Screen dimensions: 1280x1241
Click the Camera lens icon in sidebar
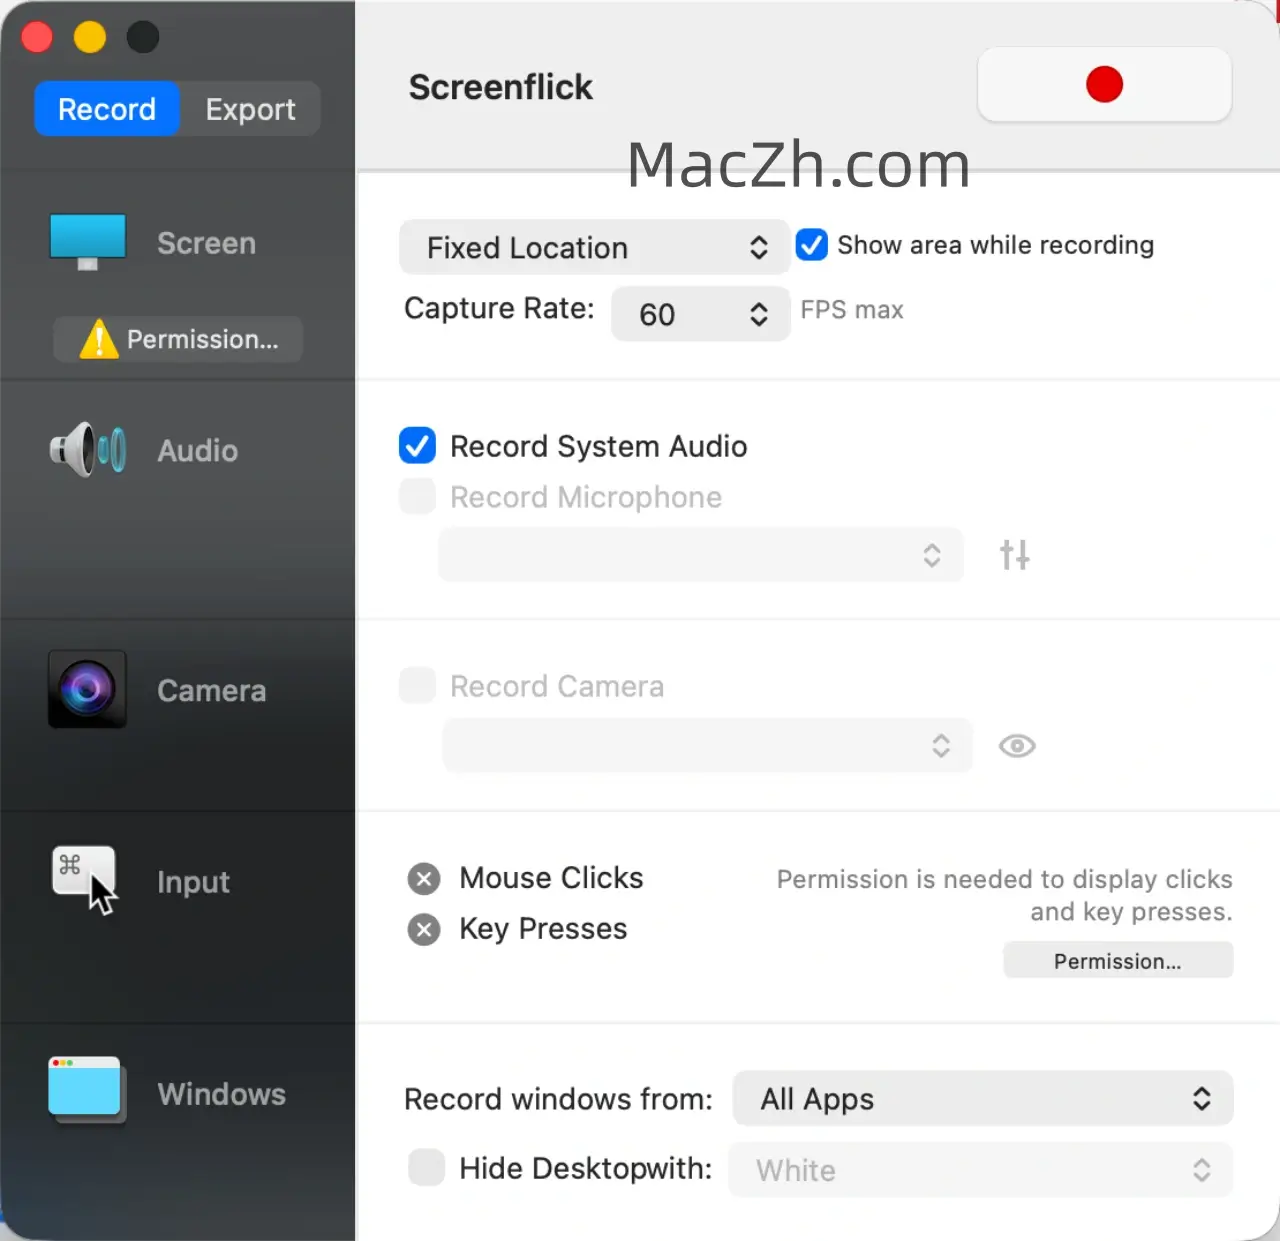[x=87, y=689]
